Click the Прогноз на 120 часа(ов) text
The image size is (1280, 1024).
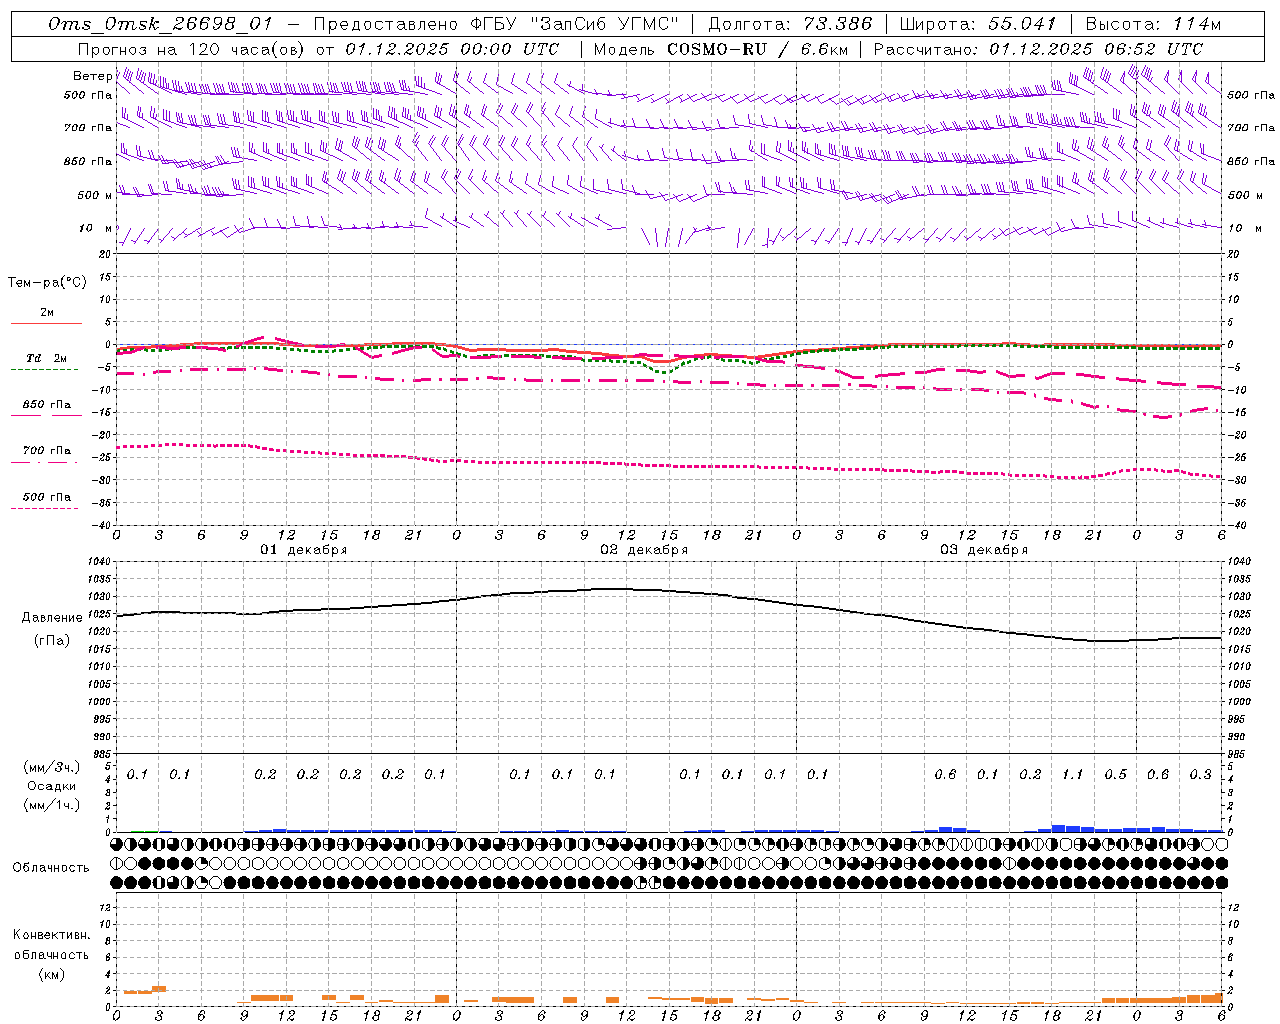tap(192, 49)
